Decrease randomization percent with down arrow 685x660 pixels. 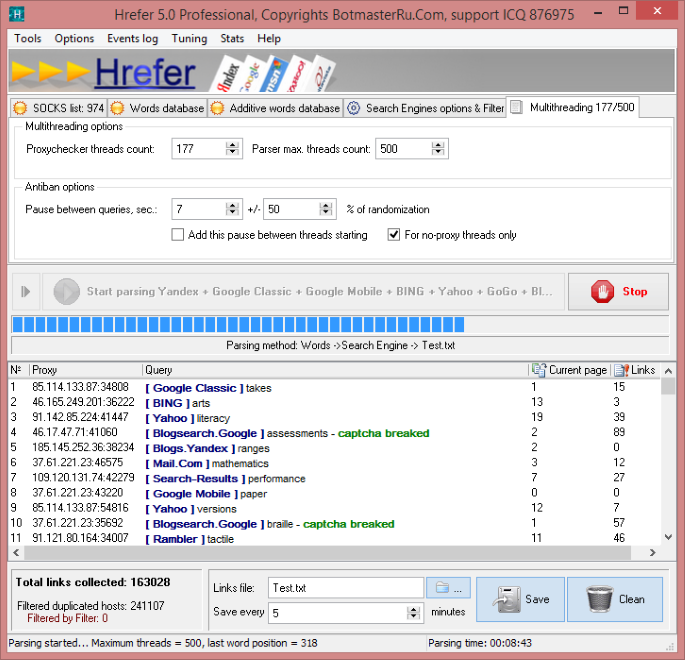click(x=326, y=213)
